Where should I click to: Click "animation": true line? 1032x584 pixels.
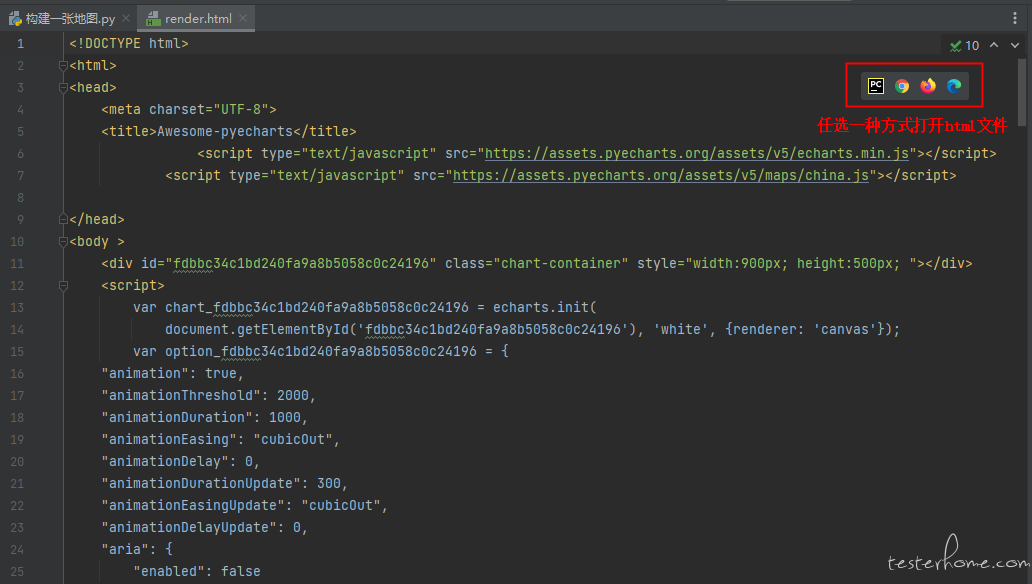click(172, 373)
